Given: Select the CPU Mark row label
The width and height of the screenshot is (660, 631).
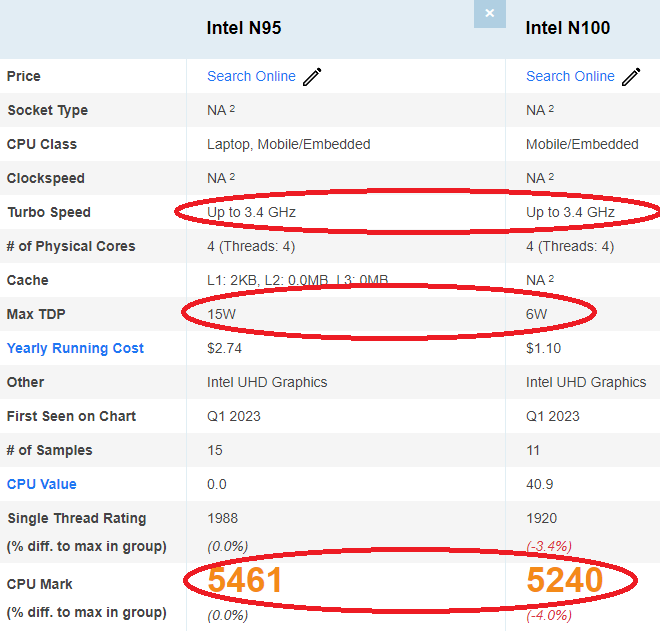Looking at the screenshot, I should [40, 584].
